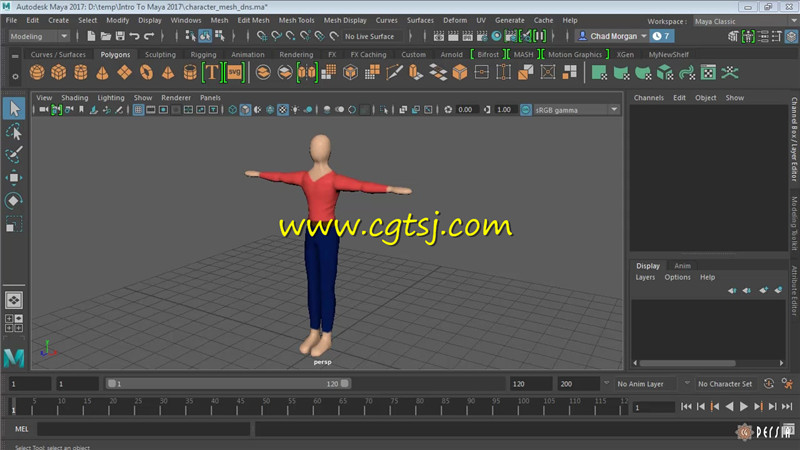Click the single perspective layout icon
This screenshot has height=450, width=800.
tap(14, 300)
